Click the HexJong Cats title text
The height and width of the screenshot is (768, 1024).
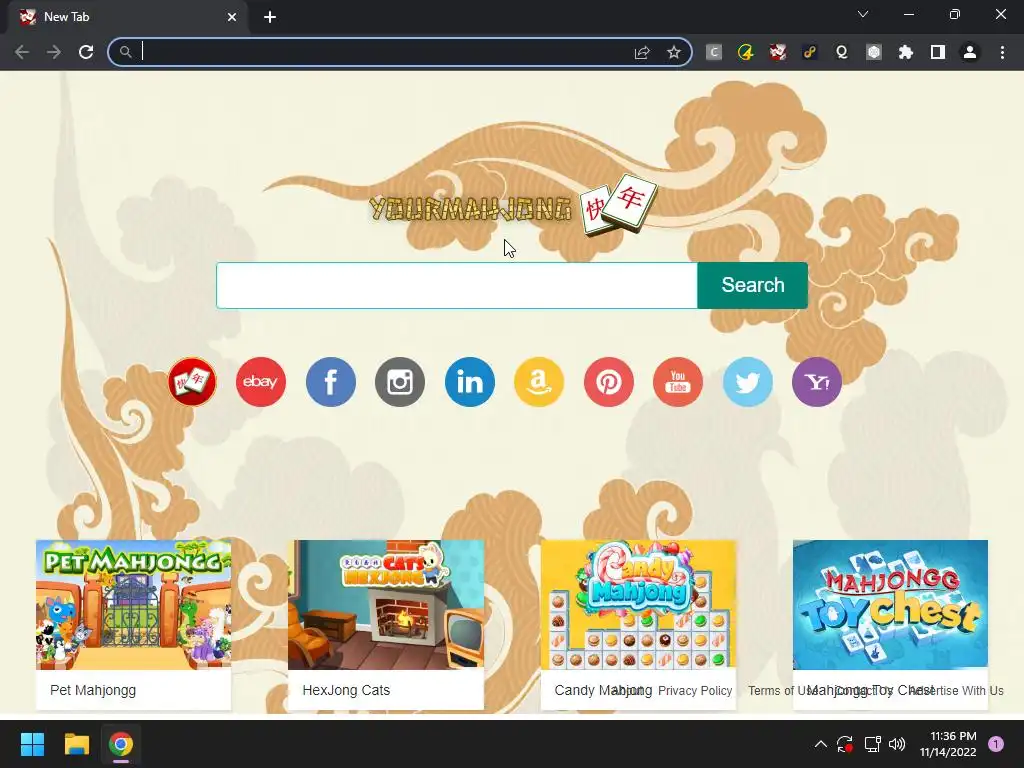(x=346, y=690)
